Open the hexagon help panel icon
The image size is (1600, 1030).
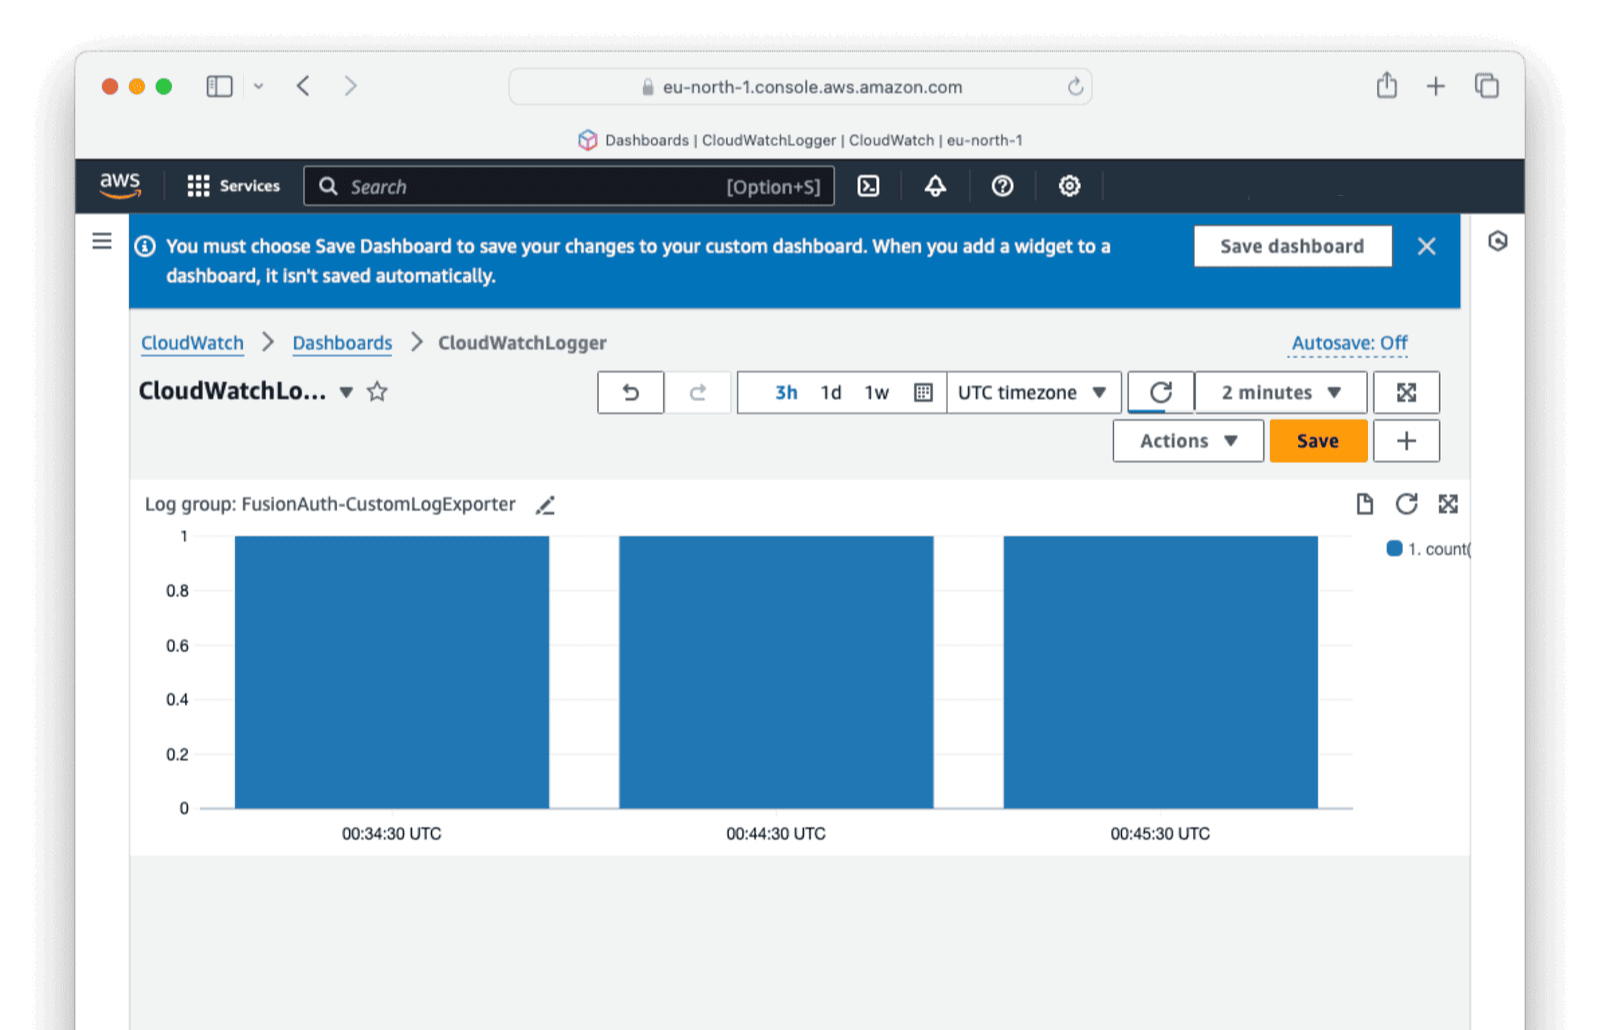(x=1497, y=241)
